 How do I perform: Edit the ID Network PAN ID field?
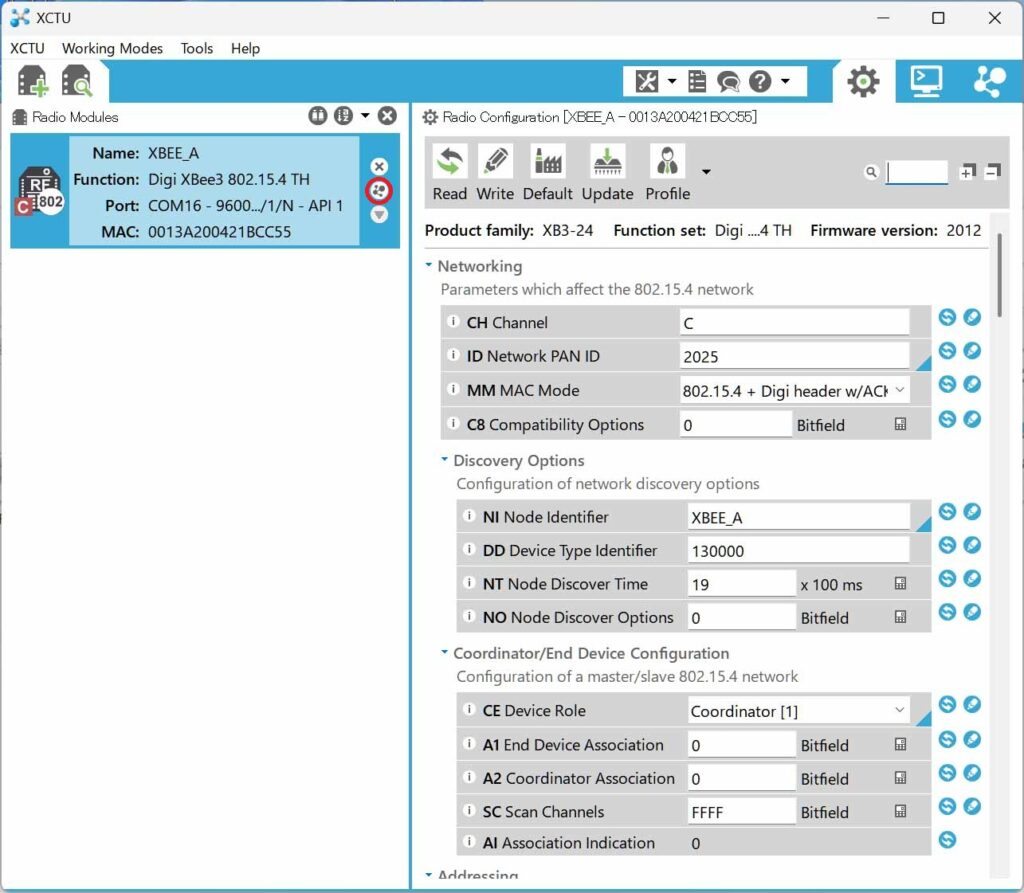794,357
